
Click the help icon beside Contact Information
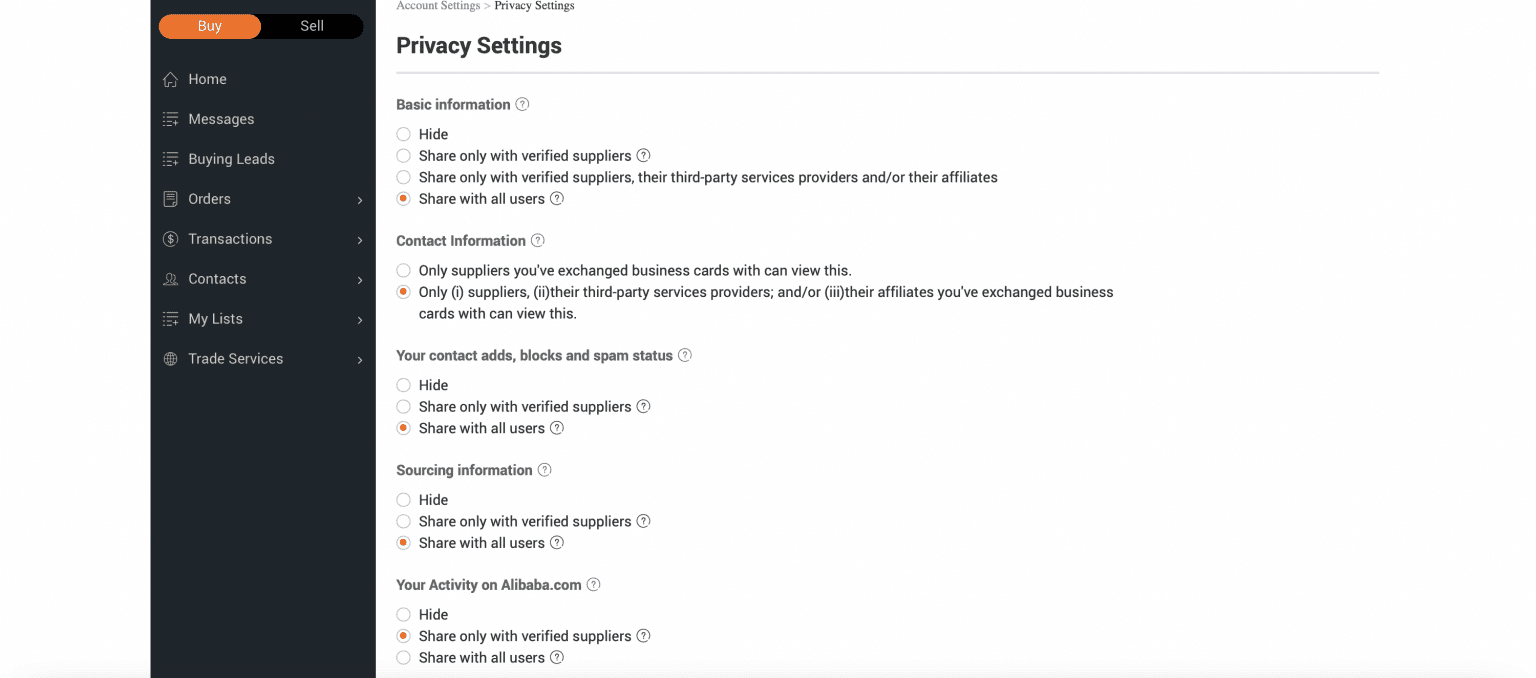point(538,241)
